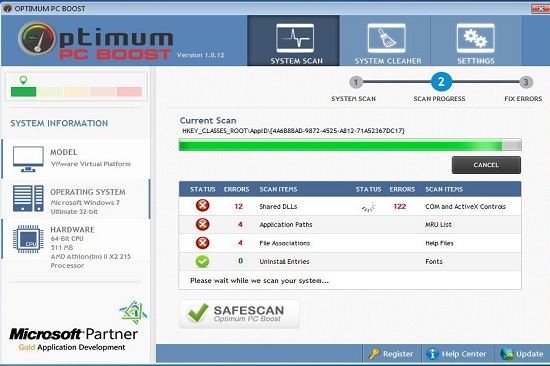This screenshot has width=550, height=366.
Task: Select step 2 Scan Progress circle
Action: tap(441, 82)
